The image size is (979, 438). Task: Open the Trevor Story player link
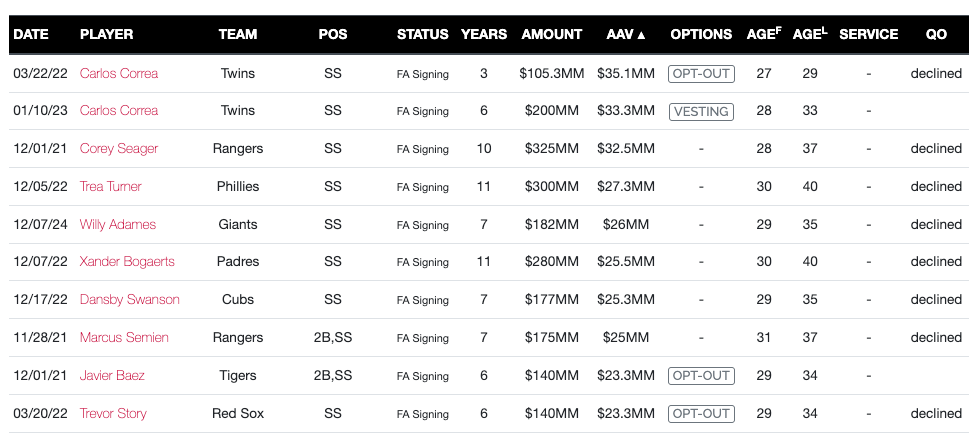point(114,413)
